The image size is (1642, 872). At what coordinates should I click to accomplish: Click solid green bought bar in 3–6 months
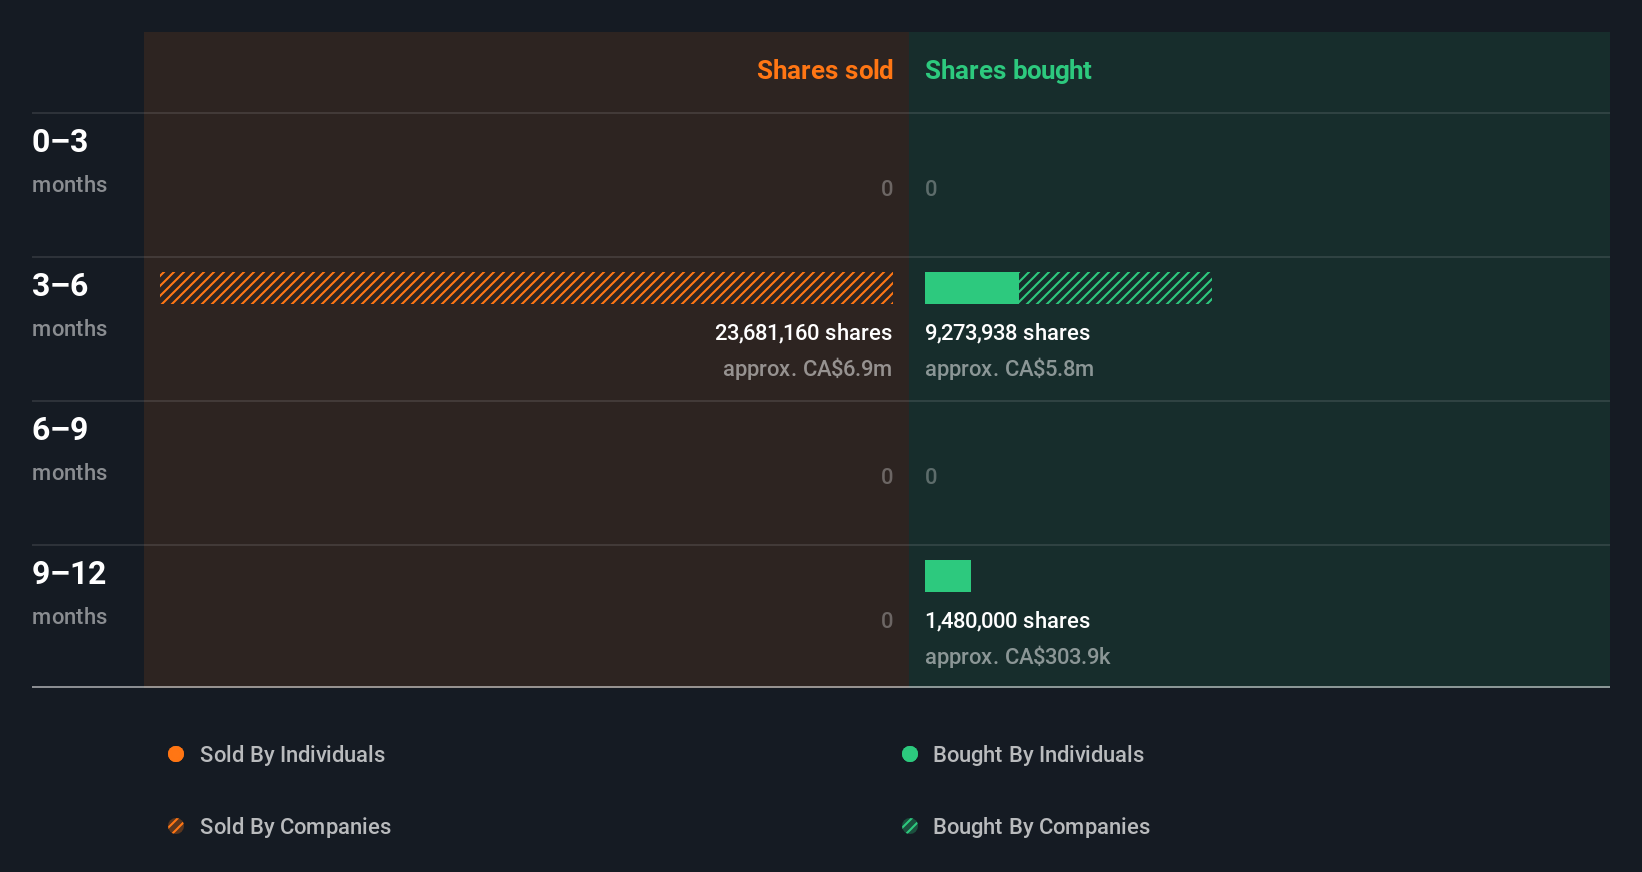tap(972, 288)
